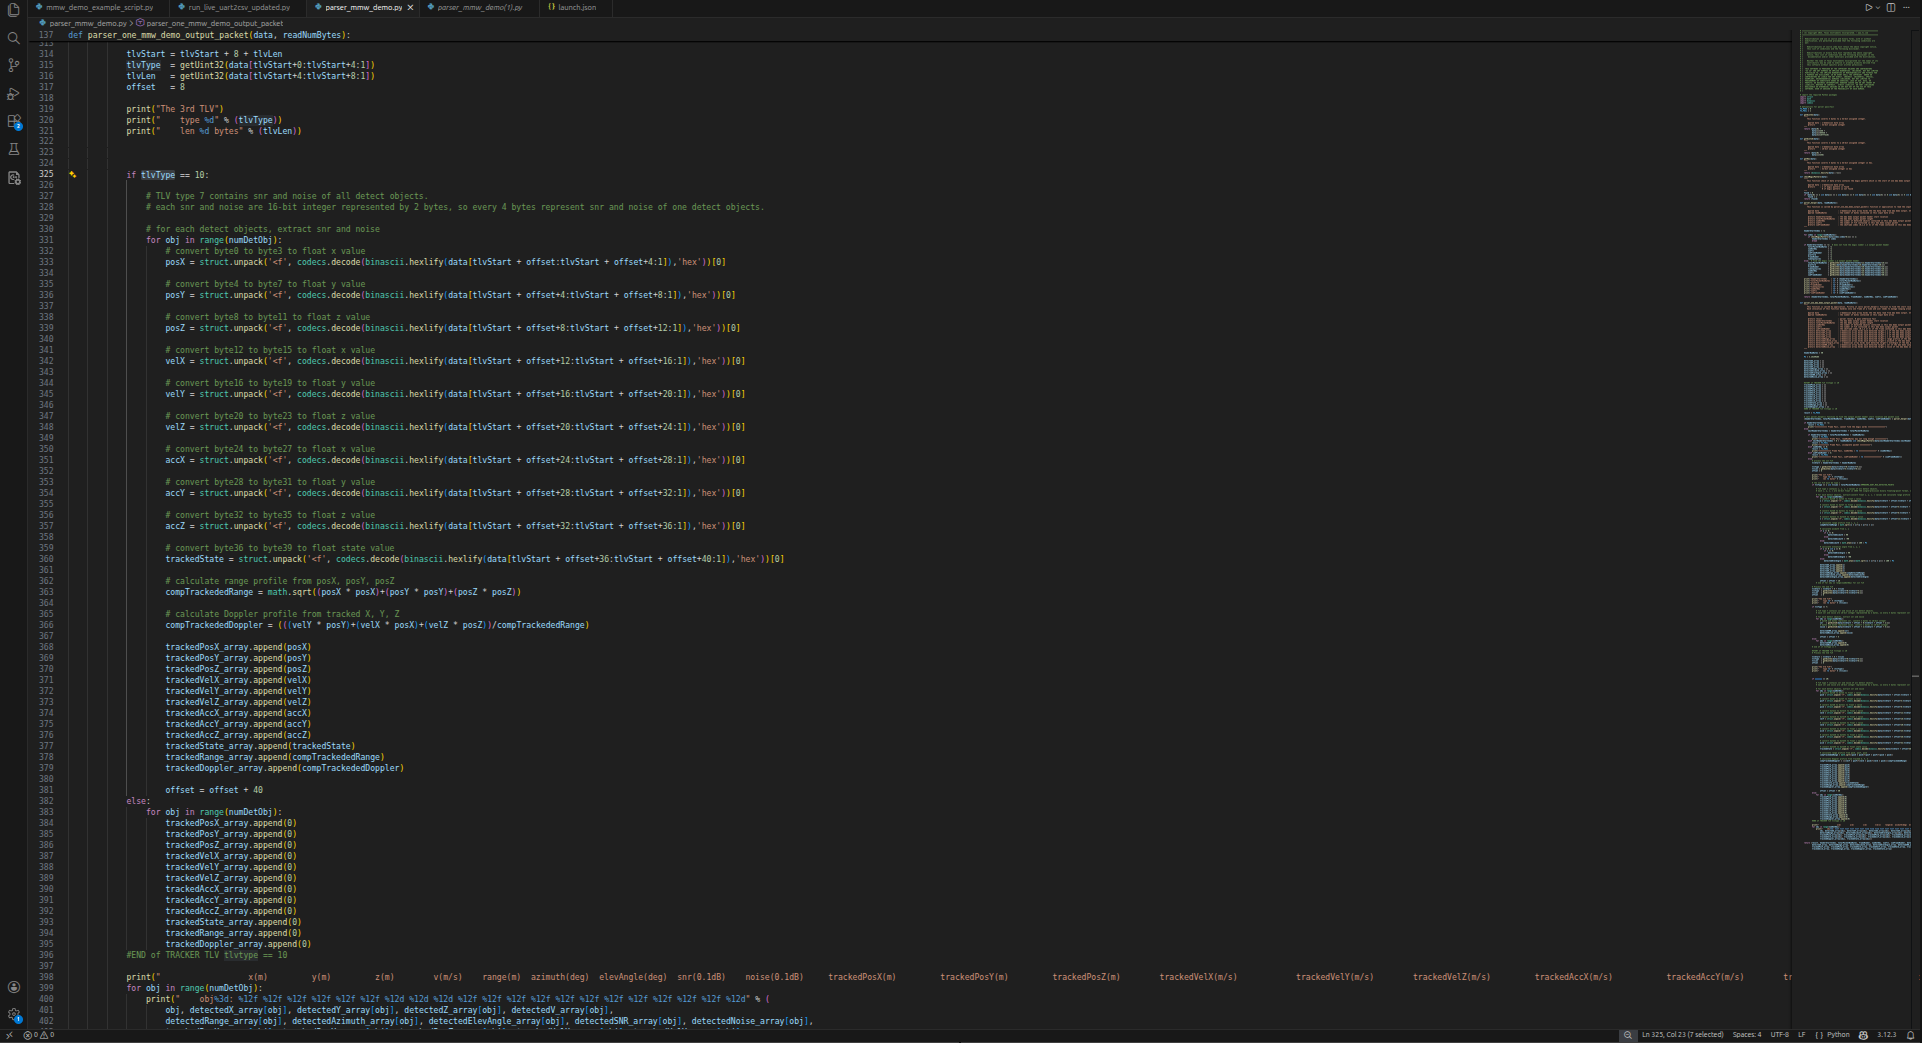
Task: Change file encoding UTF-8
Action: (1780, 1035)
